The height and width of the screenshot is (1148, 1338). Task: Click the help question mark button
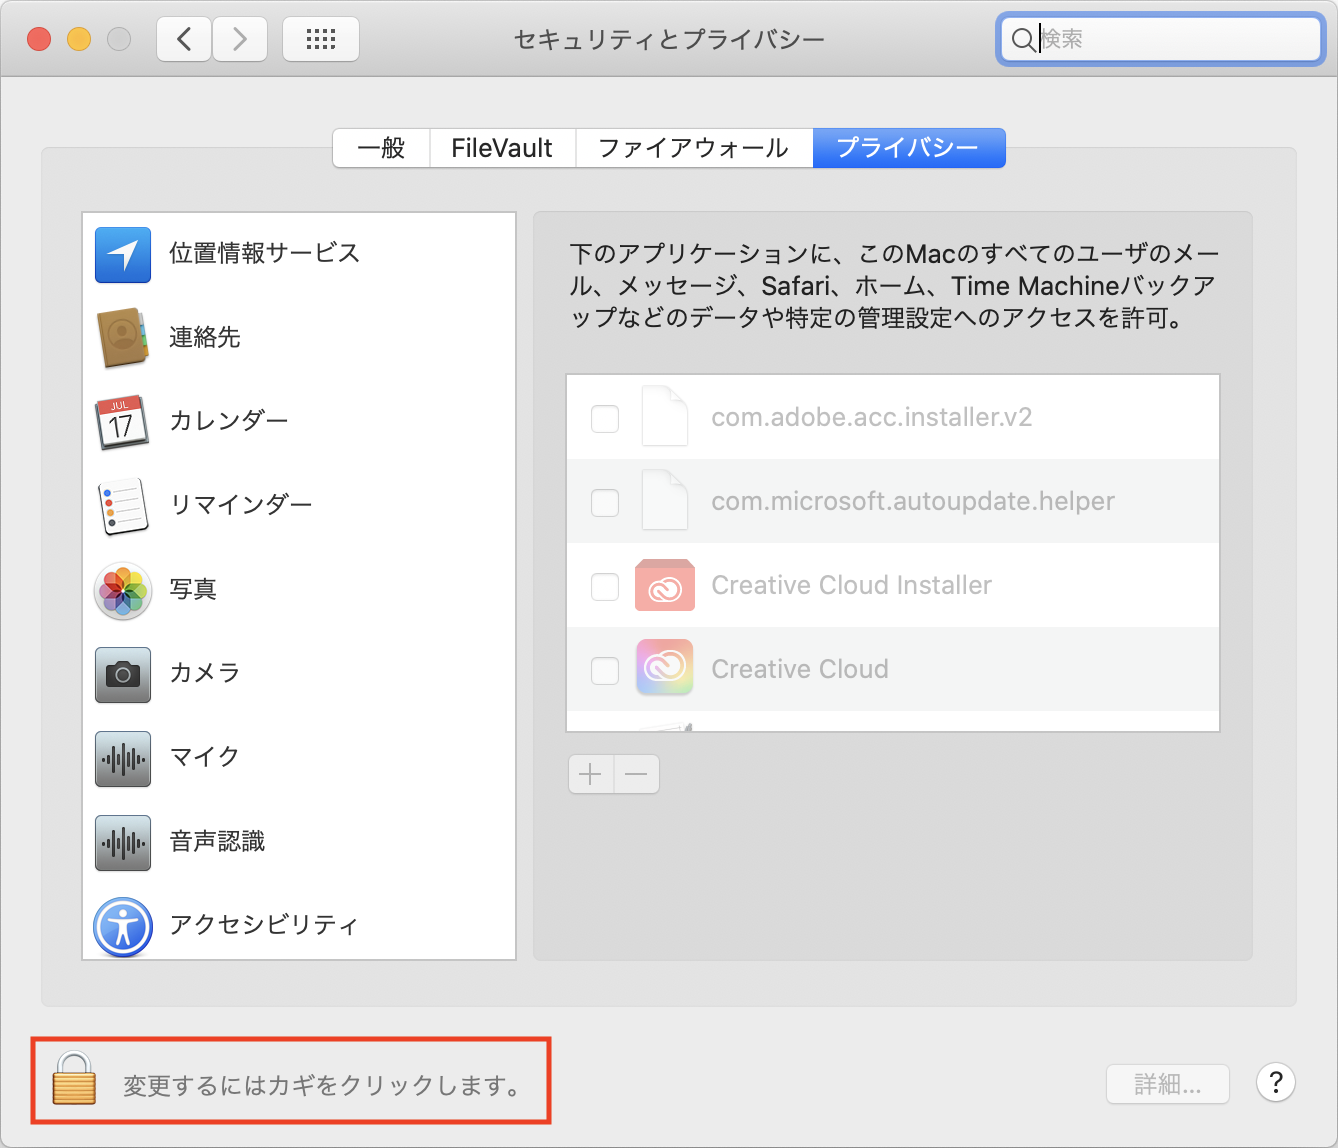point(1275,1083)
